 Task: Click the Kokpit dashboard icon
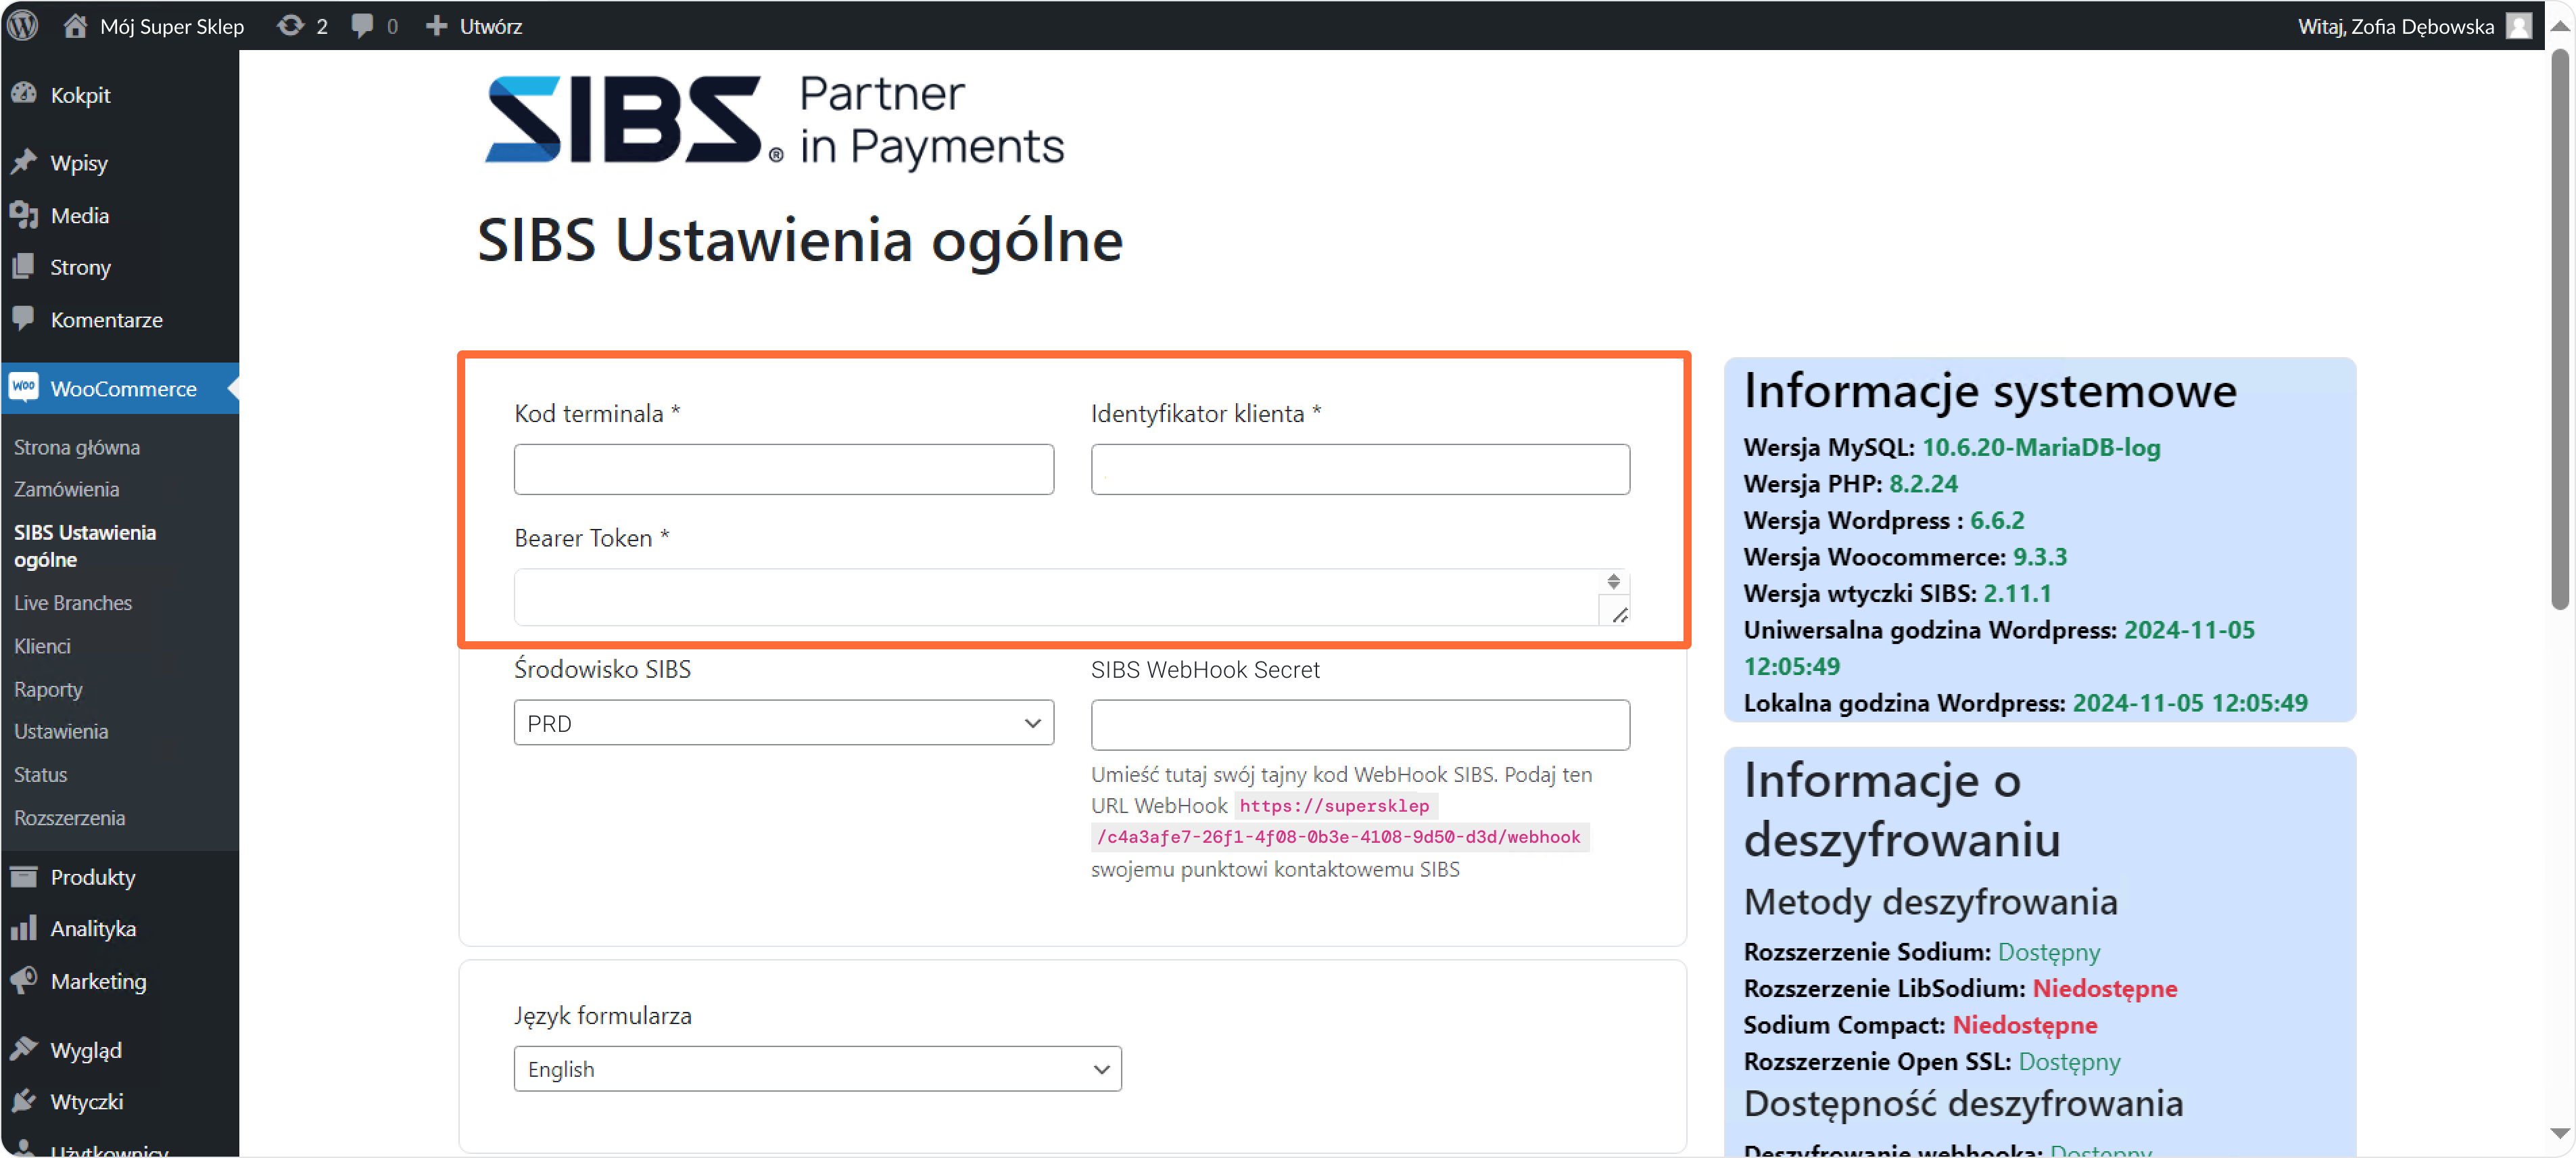click(x=24, y=94)
